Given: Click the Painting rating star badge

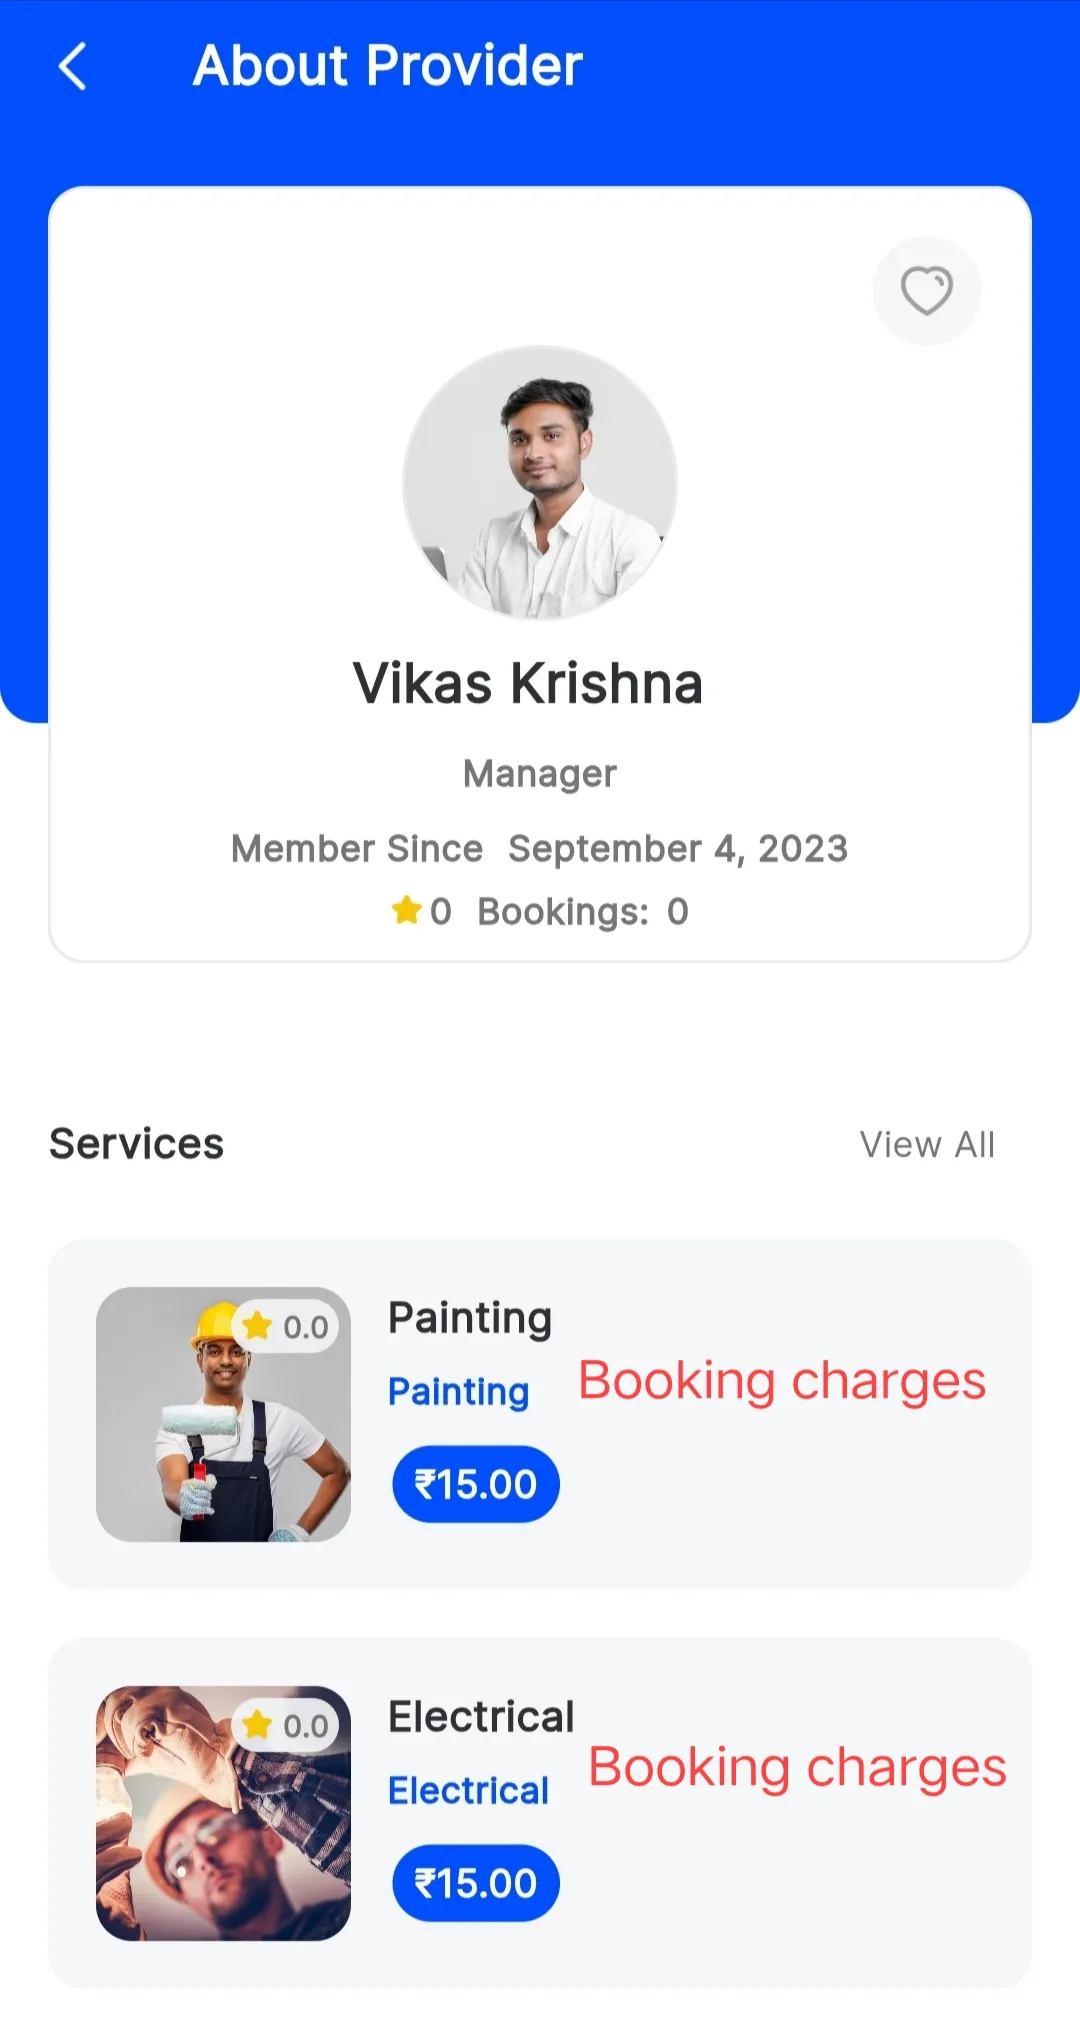Looking at the screenshot, I should pos(286,1327).
